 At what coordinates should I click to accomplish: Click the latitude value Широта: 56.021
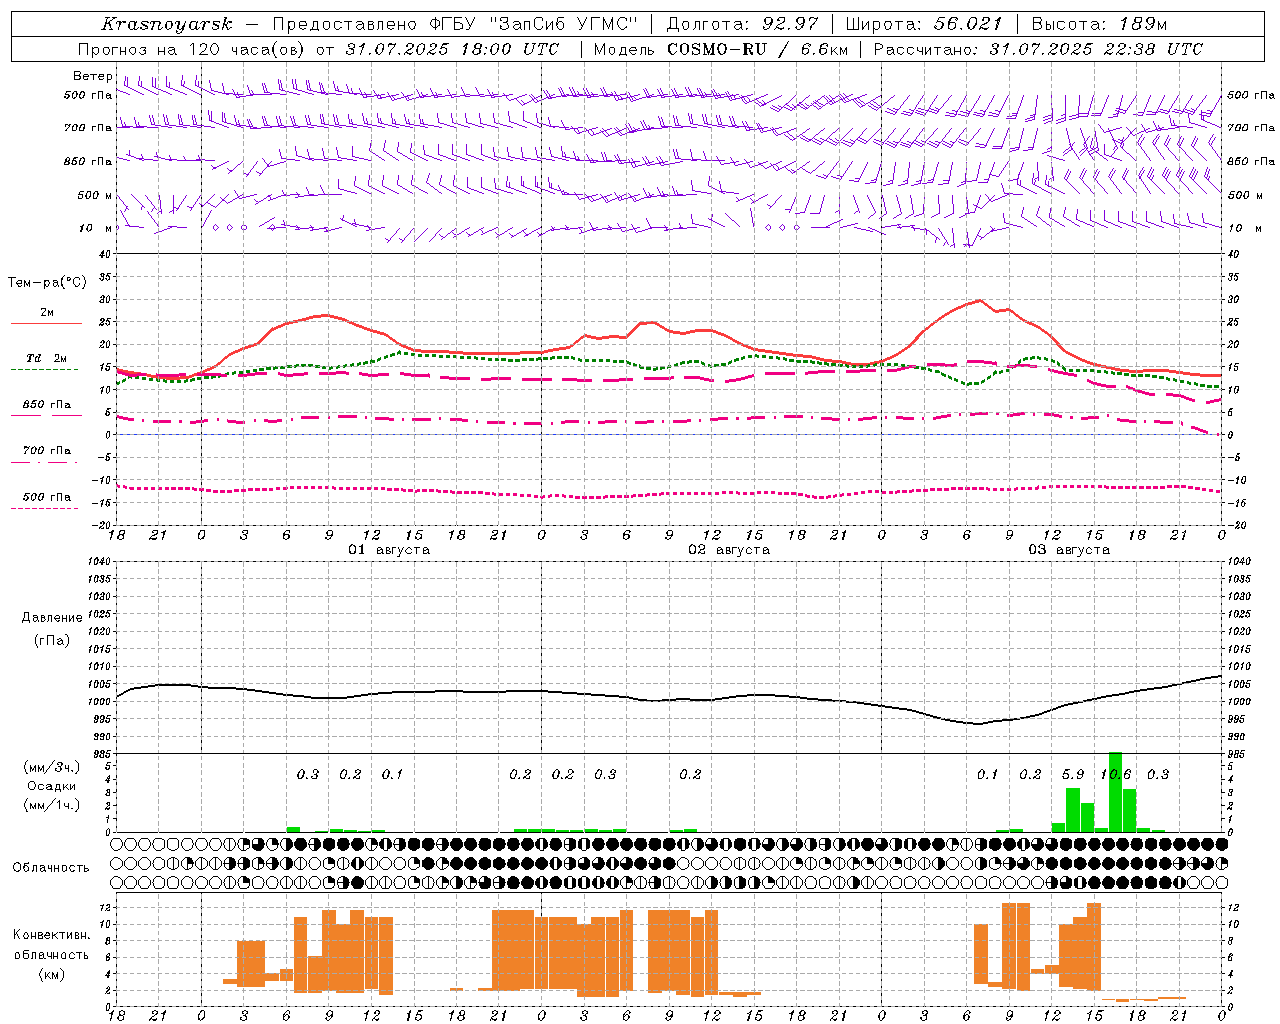(x=923, y=24)
